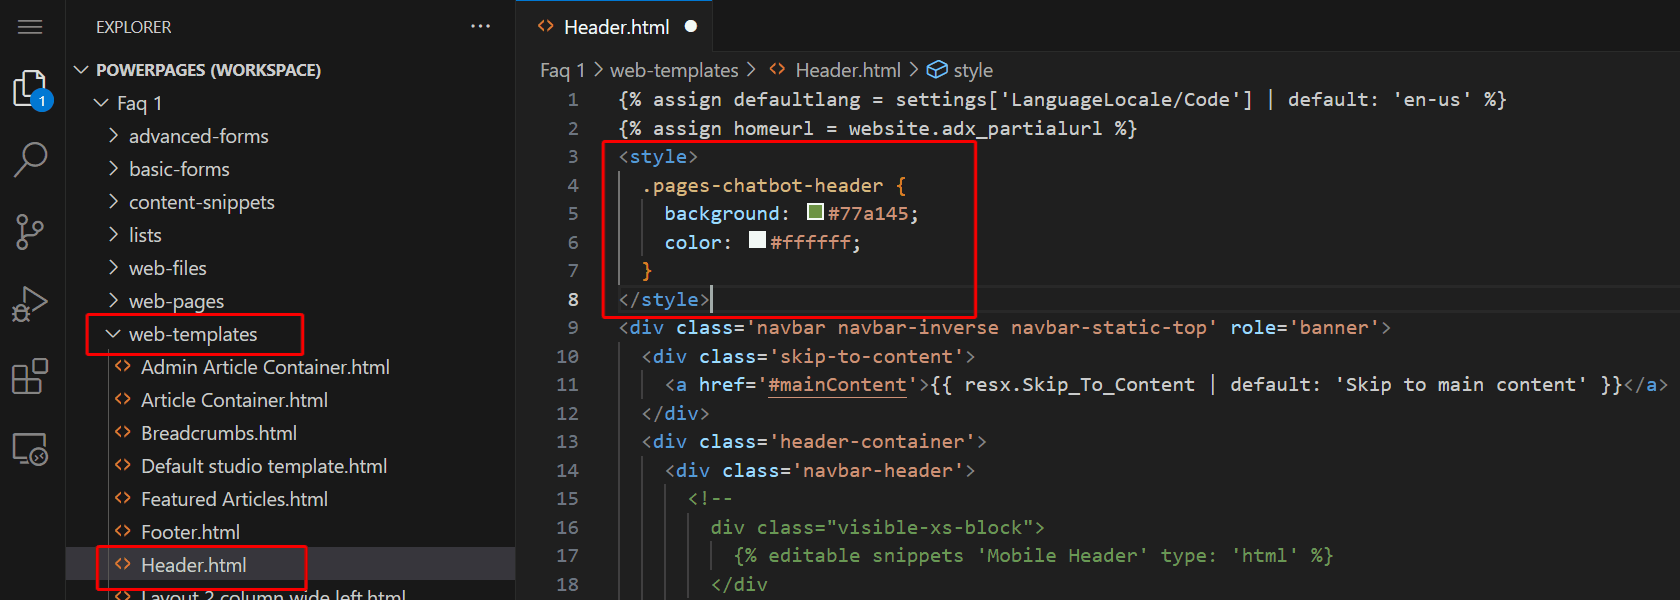The image size is (1680, 600).
Task: Click the editable snippets 'Mobile Header' line
Action: [1033, 556]
